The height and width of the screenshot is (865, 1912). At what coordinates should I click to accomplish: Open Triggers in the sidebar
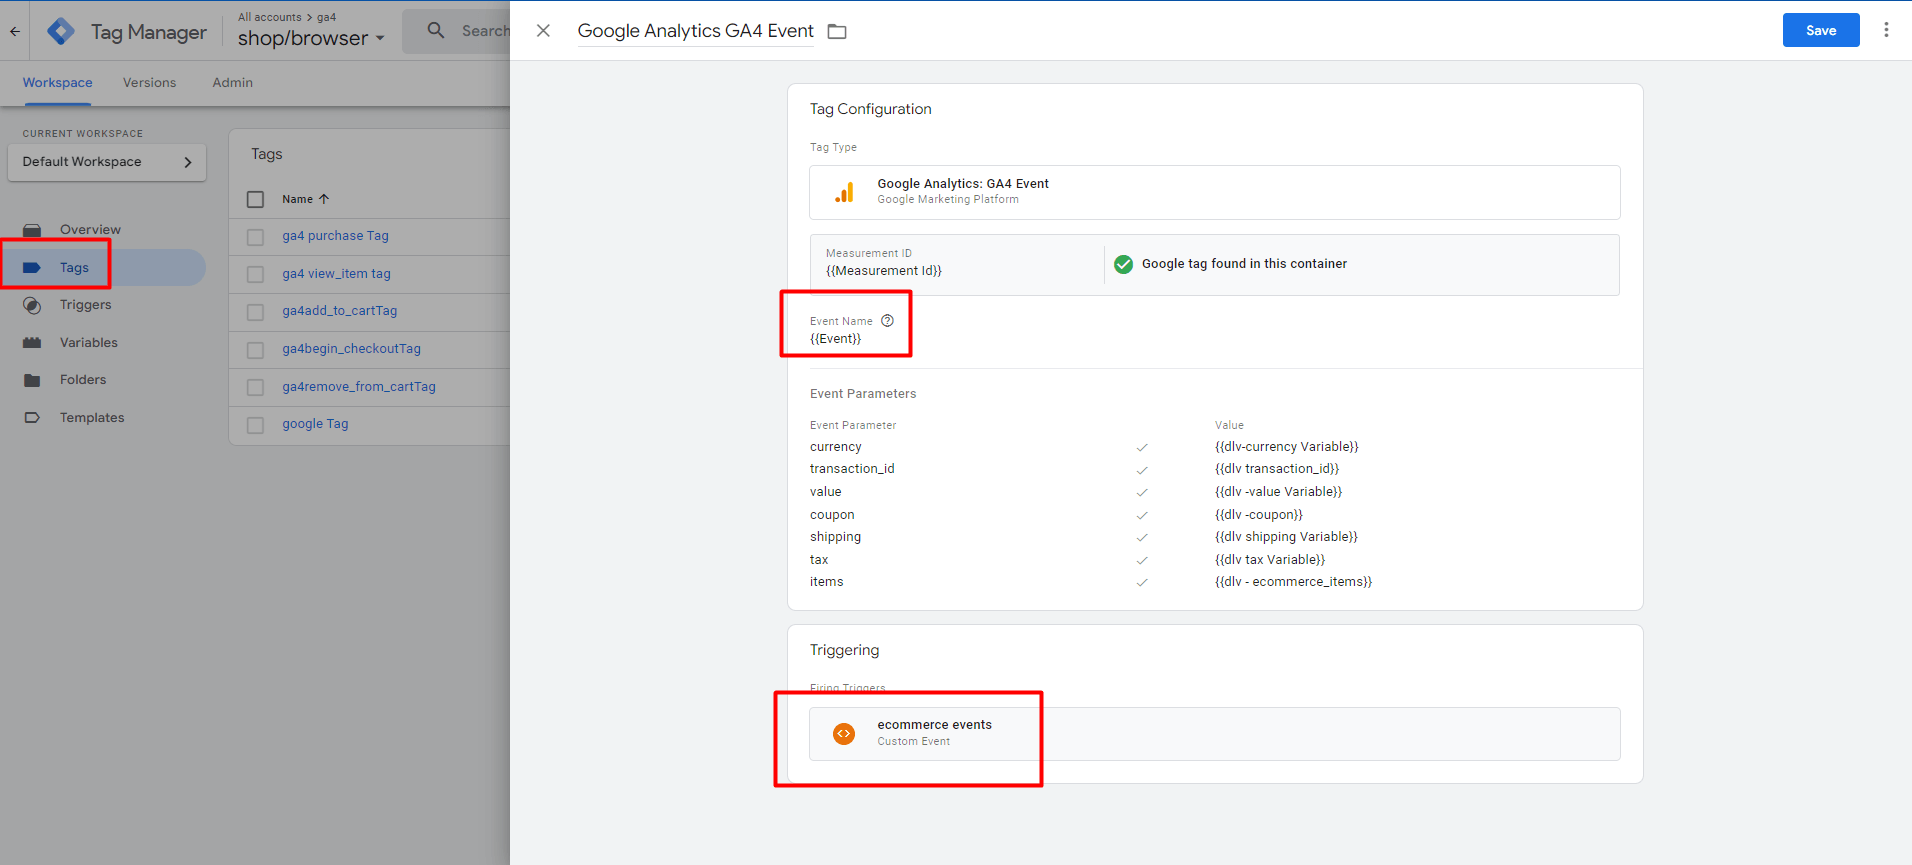85,305
